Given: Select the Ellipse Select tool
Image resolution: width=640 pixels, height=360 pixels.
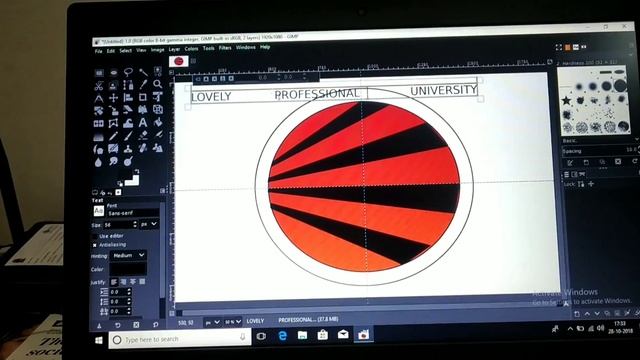Looking at the screenshot, I should coord(113,73).
